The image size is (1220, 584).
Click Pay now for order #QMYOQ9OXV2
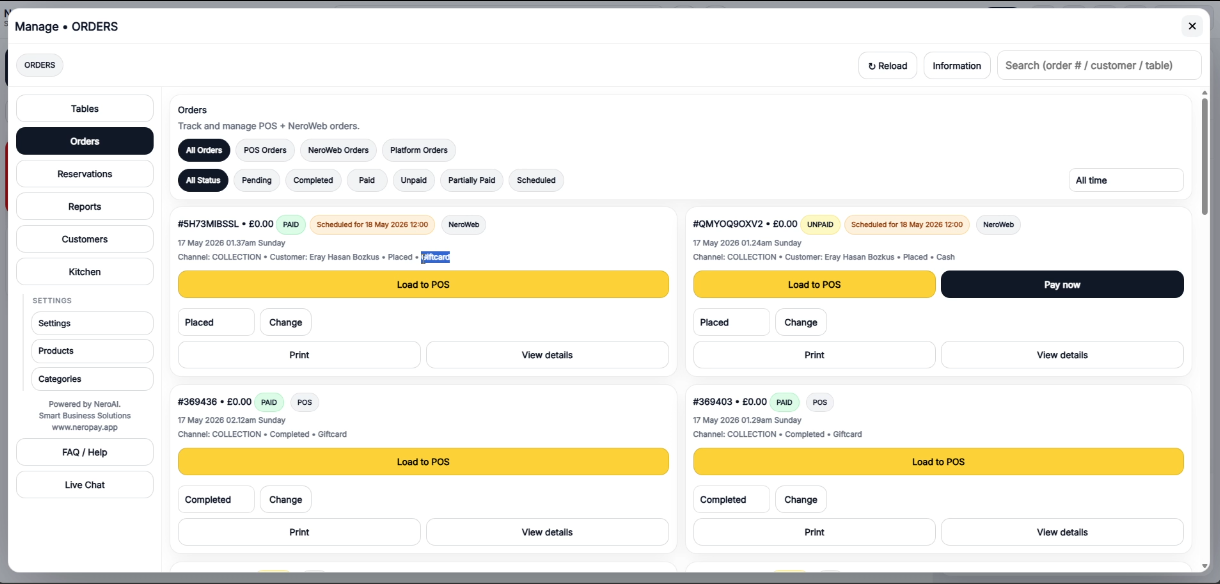[x=1062, y=284]
